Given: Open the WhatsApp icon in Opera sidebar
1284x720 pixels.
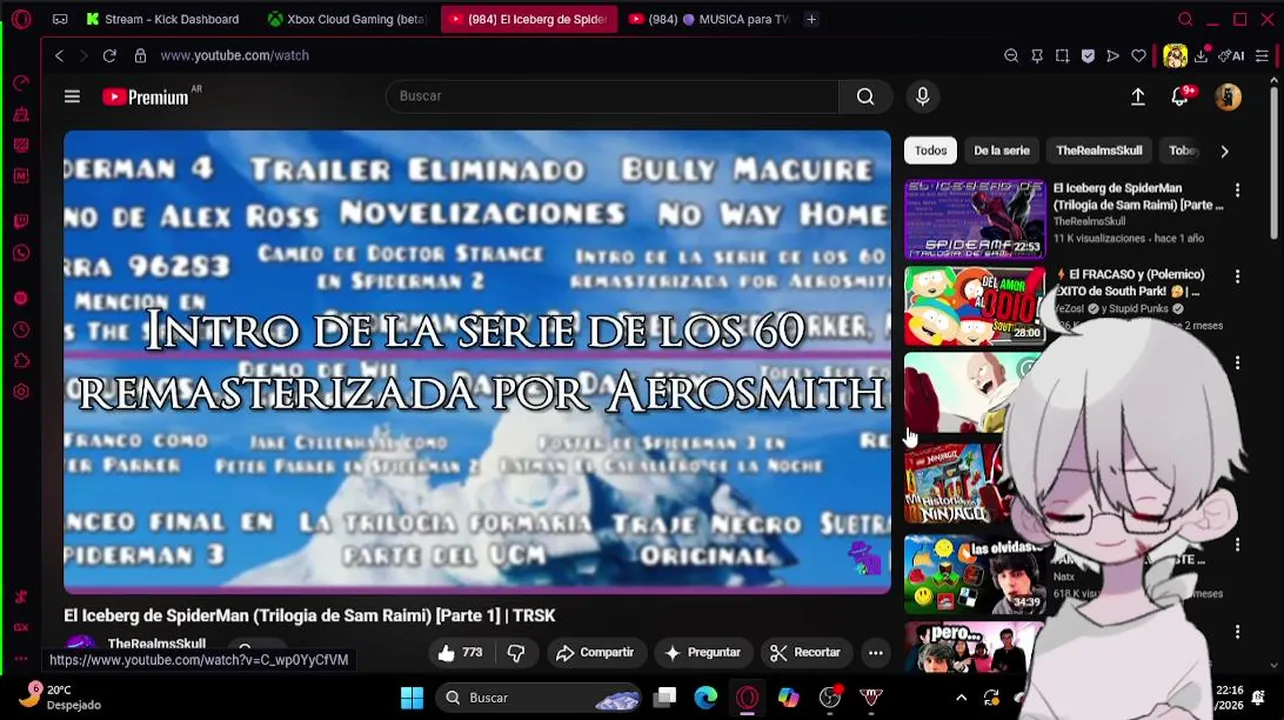Looking at the screenshot, I should (21, 253).
